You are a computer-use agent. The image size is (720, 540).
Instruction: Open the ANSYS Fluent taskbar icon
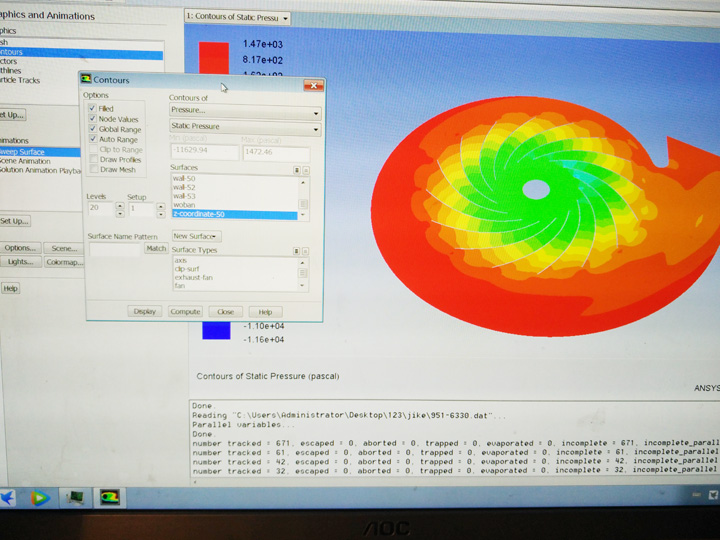pos(108,497)
